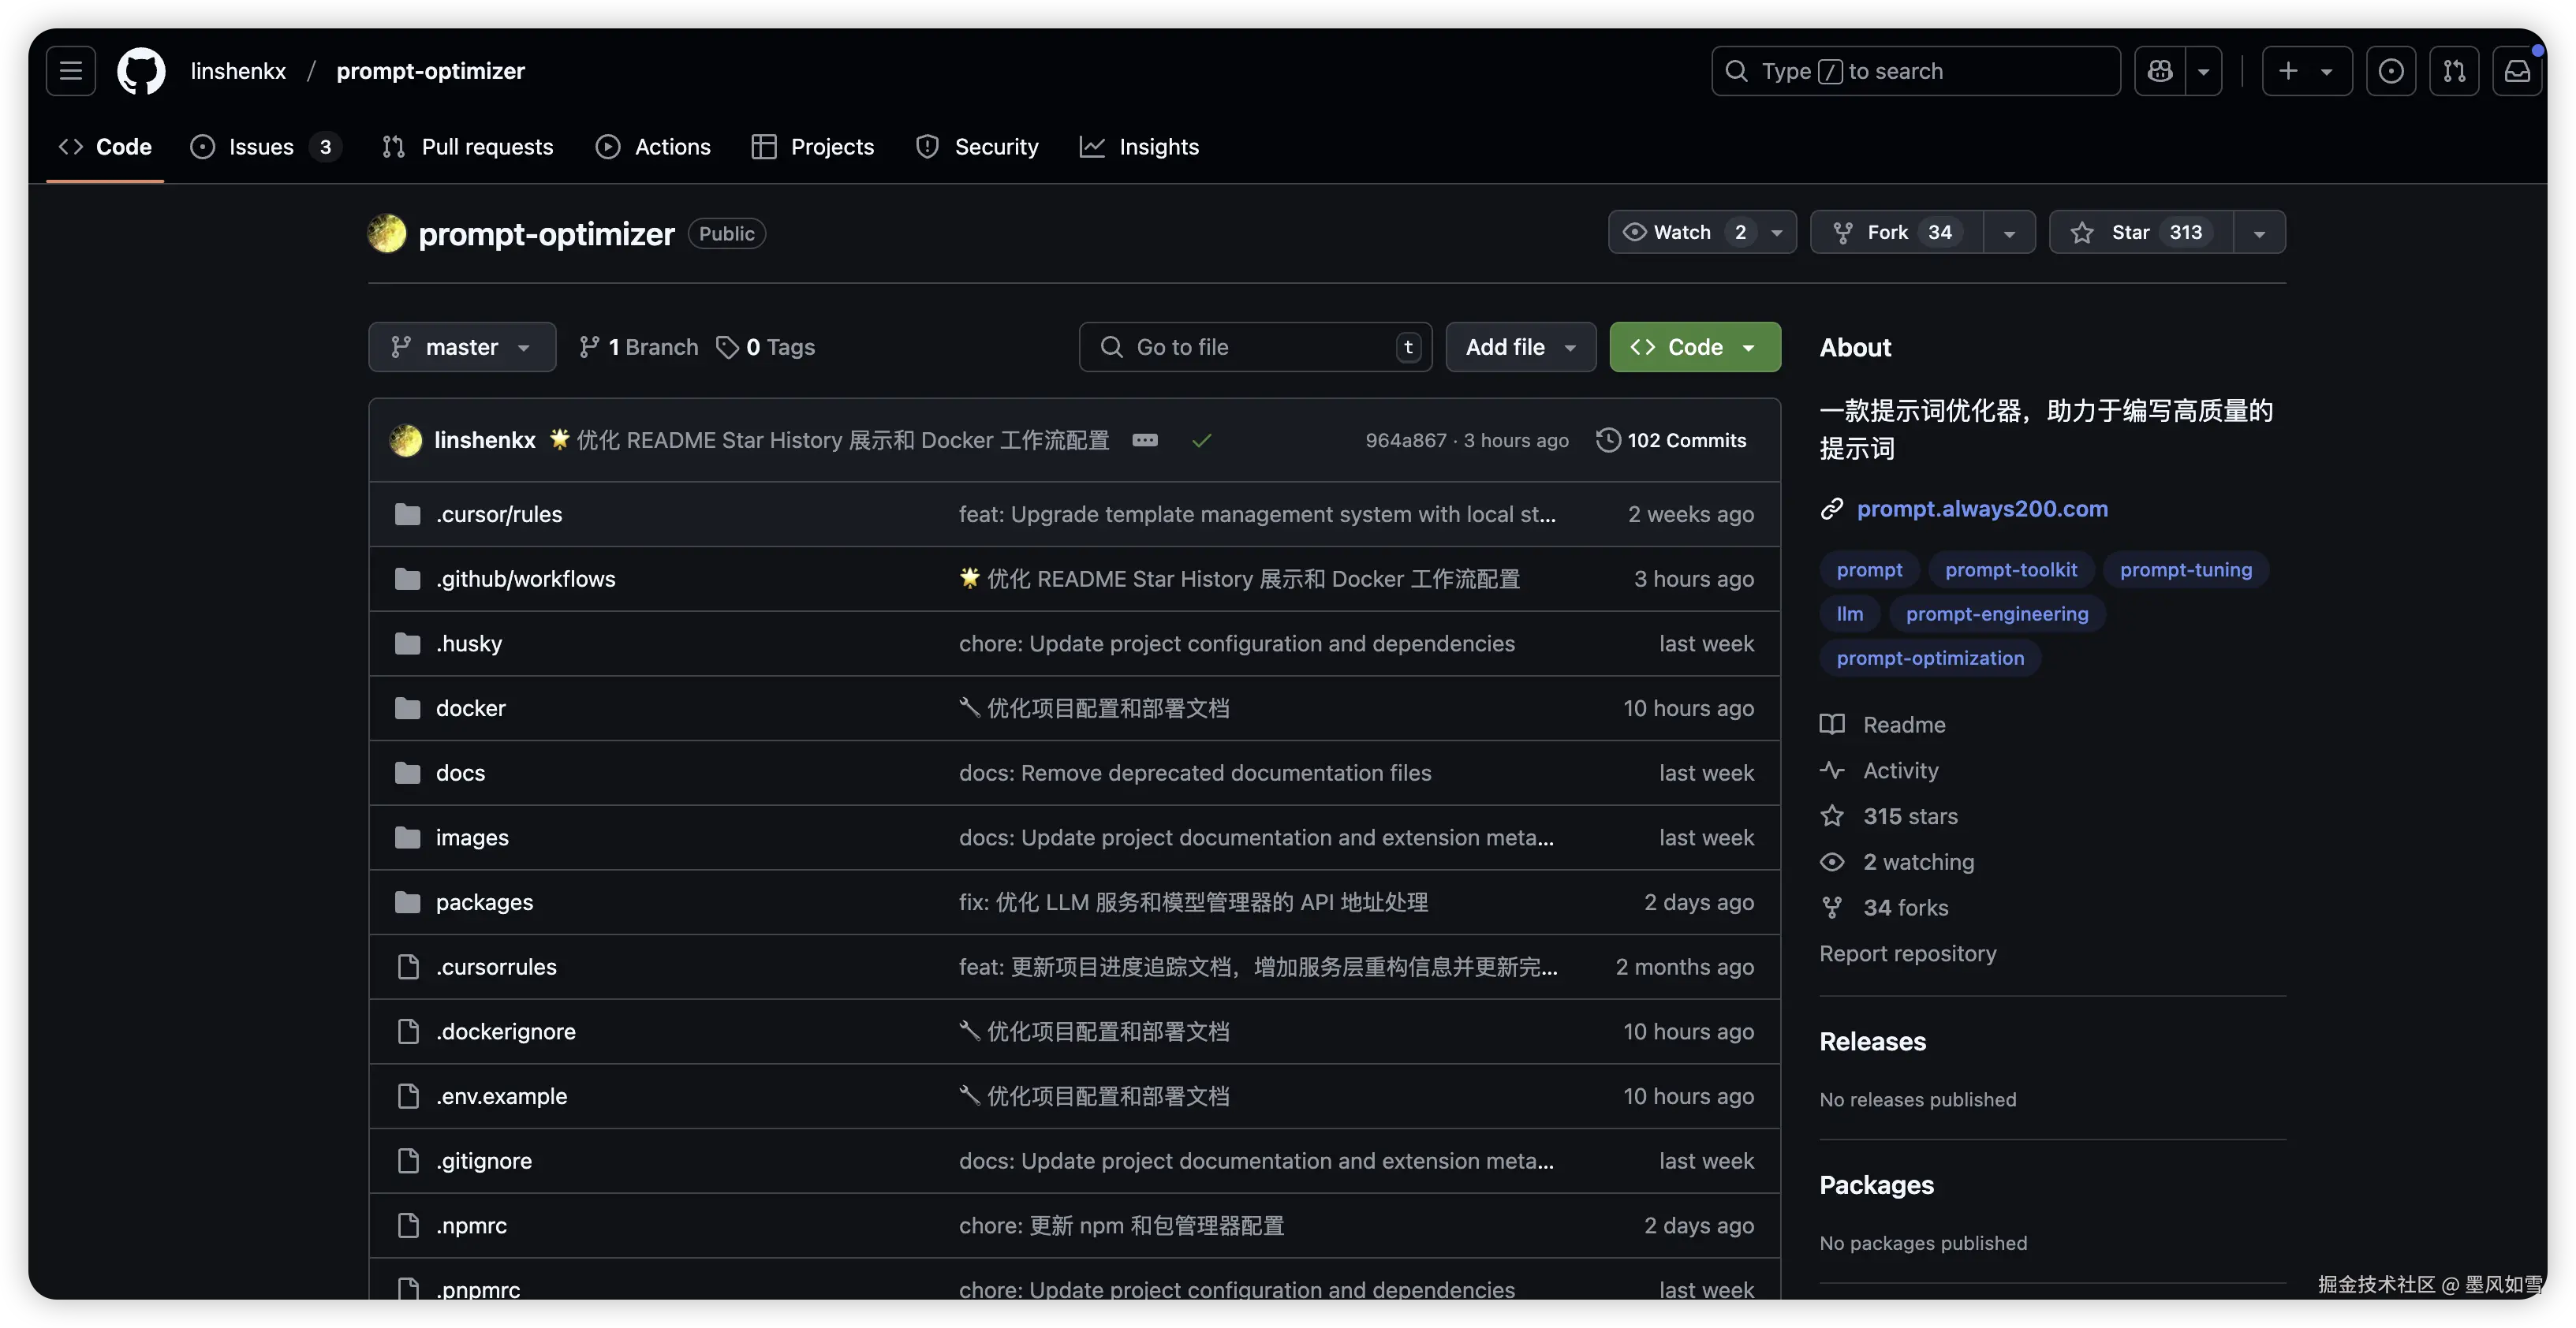
Task: Click the green commit status checkmark
Action: pos(1202,440)
